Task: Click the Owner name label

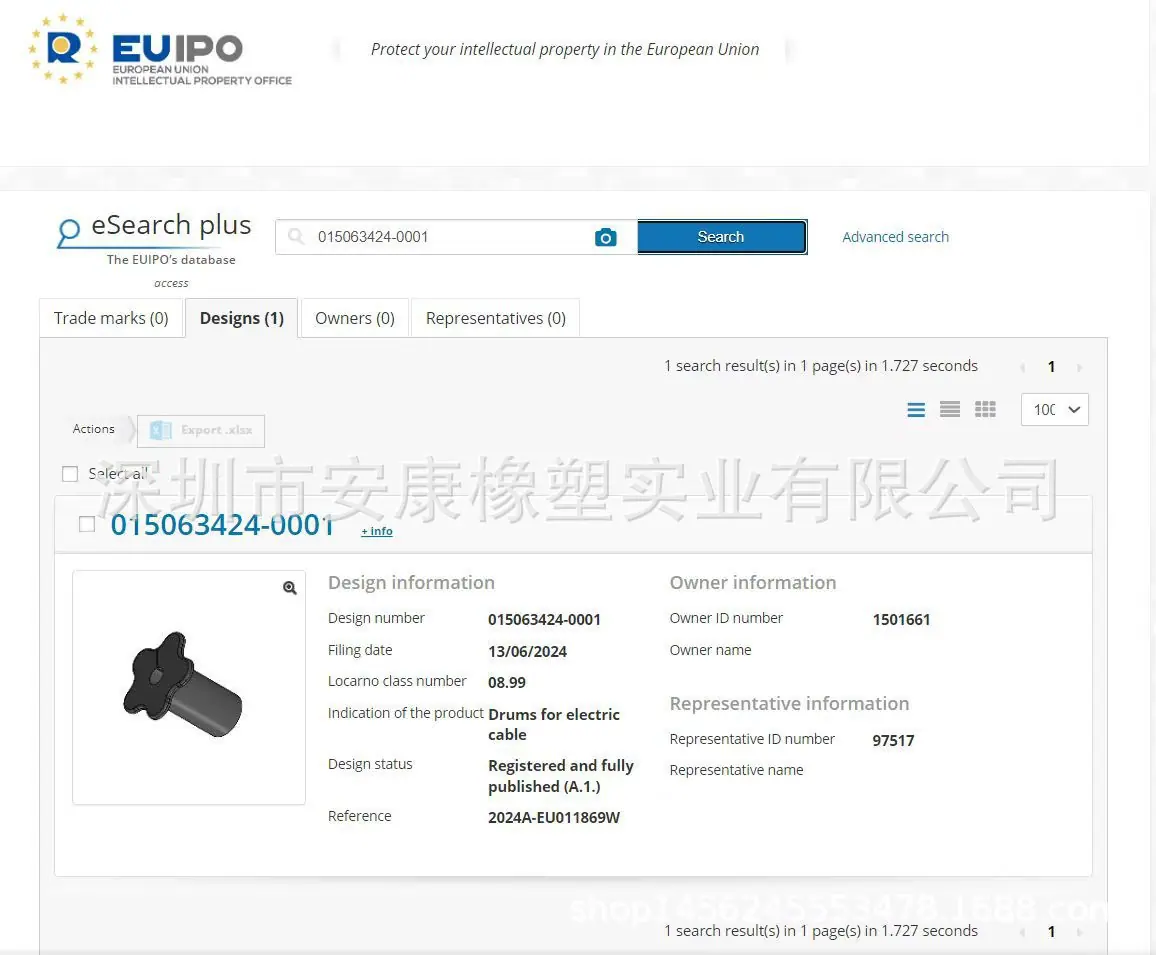Action: pyautogui.click(x=710, y=650)
